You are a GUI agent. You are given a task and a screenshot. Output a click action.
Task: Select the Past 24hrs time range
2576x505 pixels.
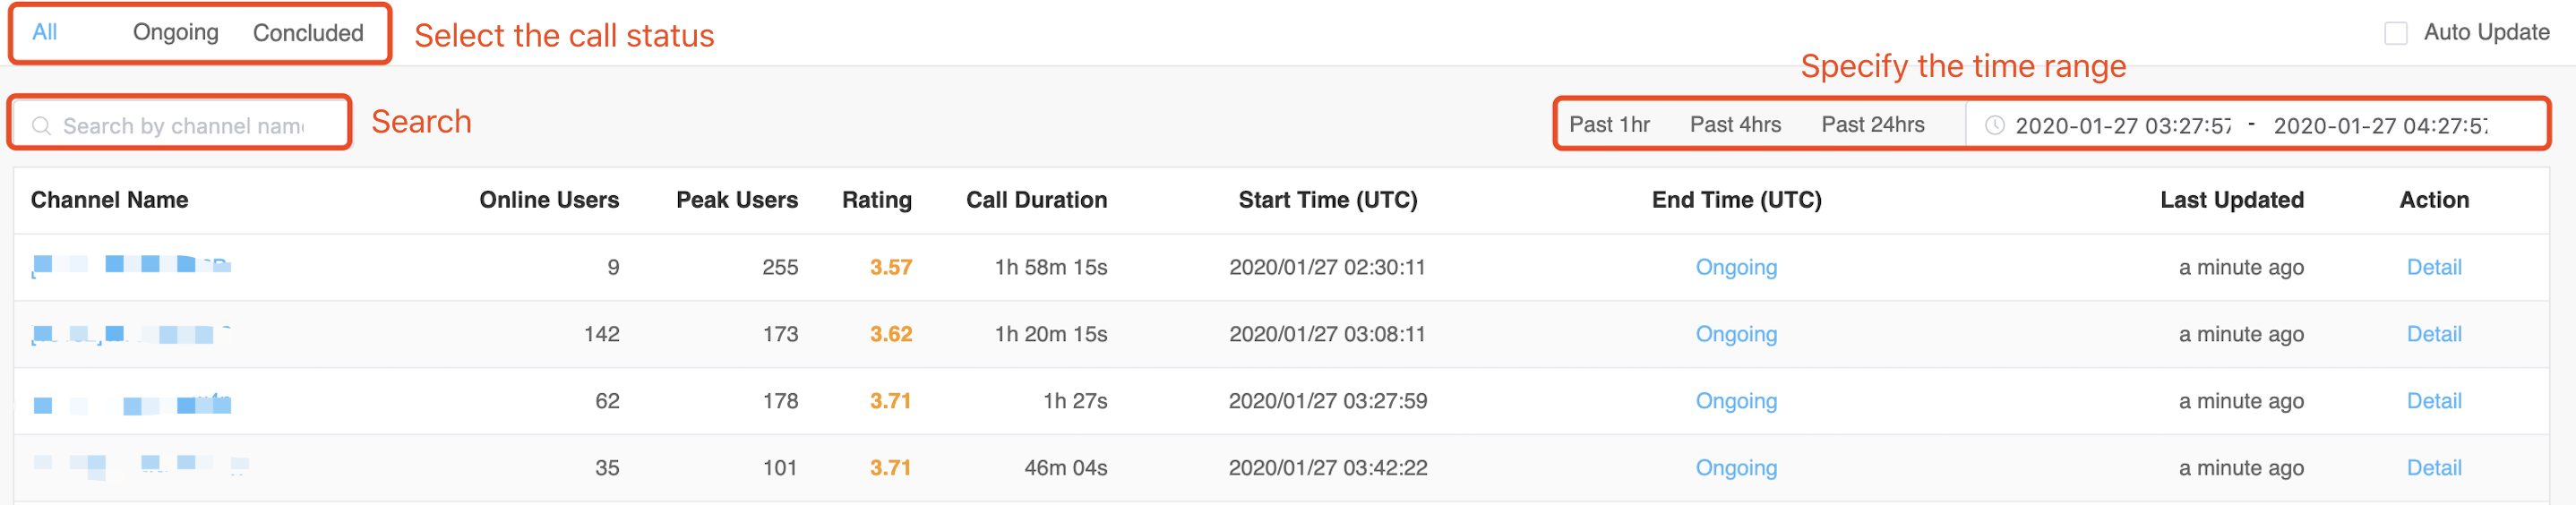point(1872,125)
